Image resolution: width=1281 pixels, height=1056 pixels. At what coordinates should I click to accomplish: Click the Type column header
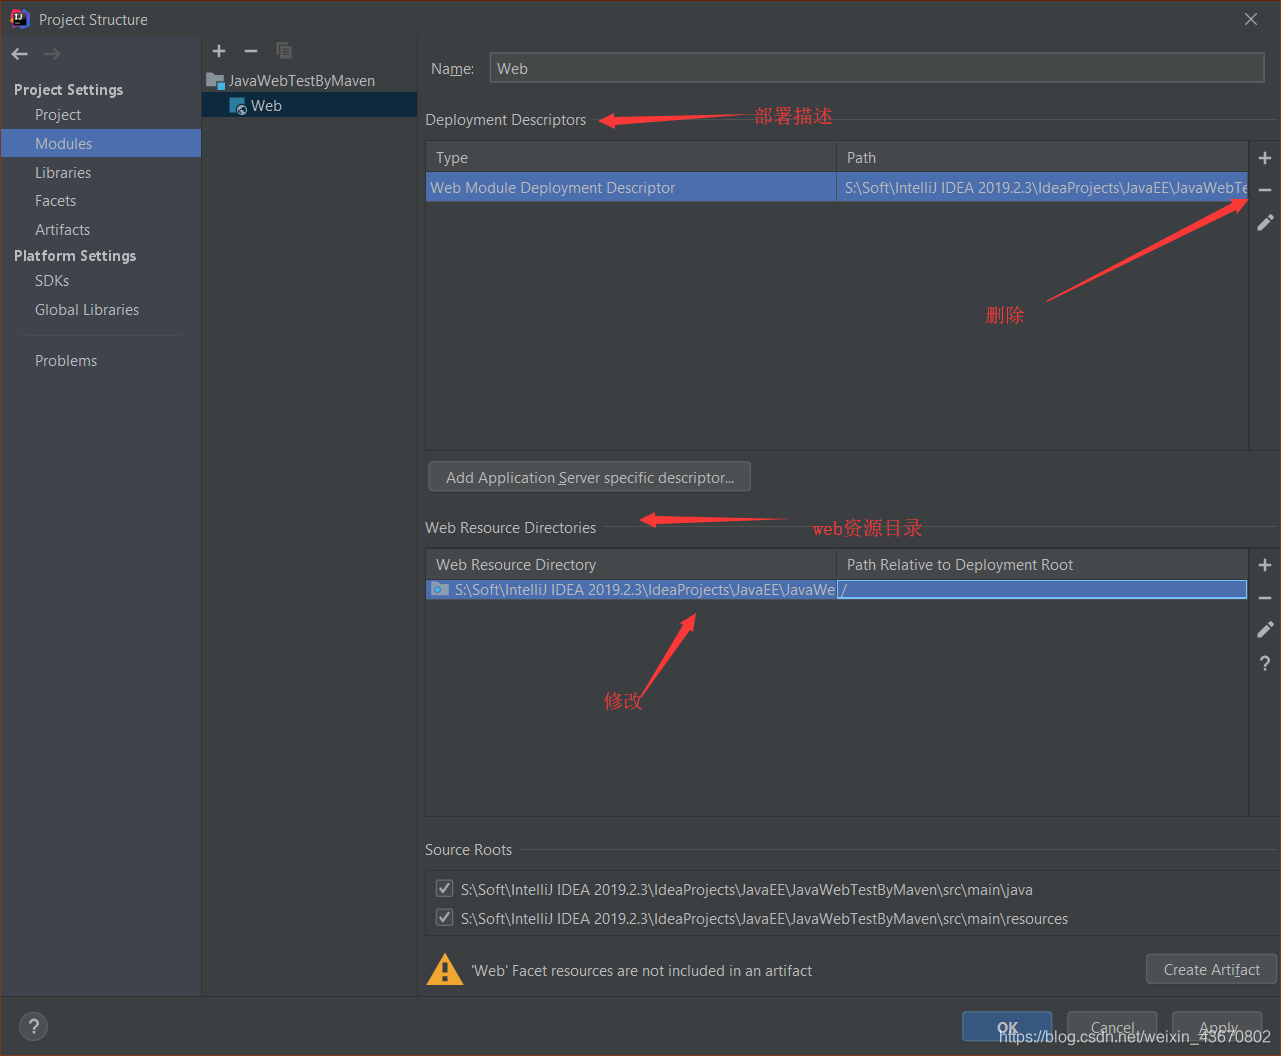coord(631,158)
